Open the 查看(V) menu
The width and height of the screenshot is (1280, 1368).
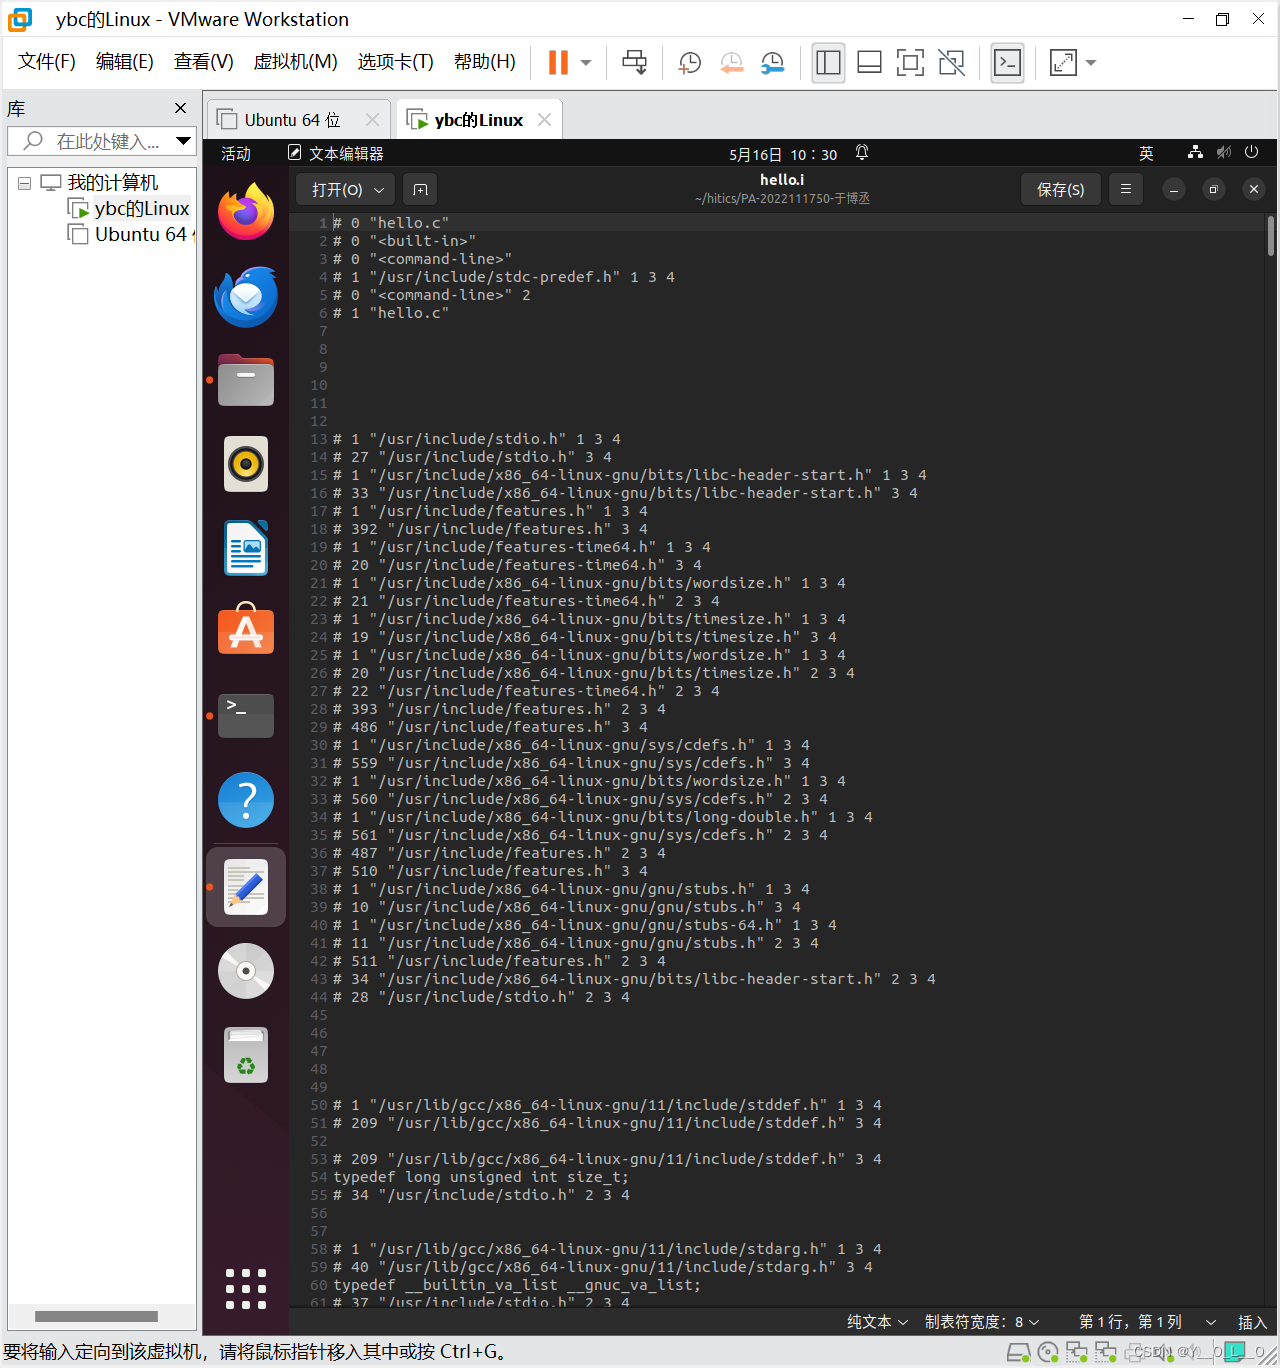pyautogui.click(x=204, y=62)
